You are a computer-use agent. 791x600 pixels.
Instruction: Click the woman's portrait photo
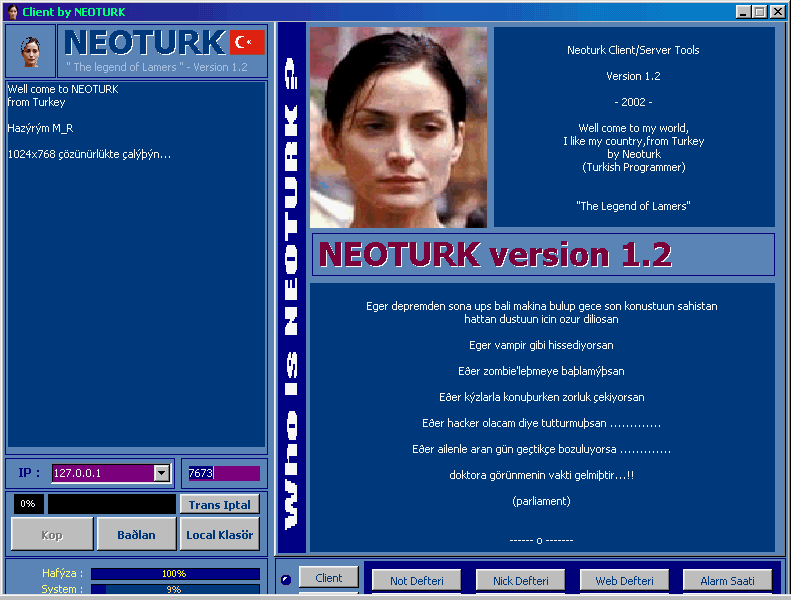coord(398,127)
